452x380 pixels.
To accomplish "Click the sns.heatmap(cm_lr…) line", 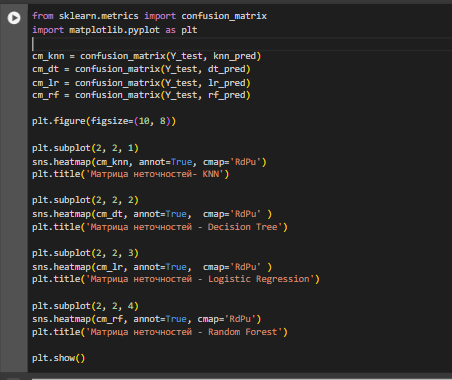I will tap(152, 267).
